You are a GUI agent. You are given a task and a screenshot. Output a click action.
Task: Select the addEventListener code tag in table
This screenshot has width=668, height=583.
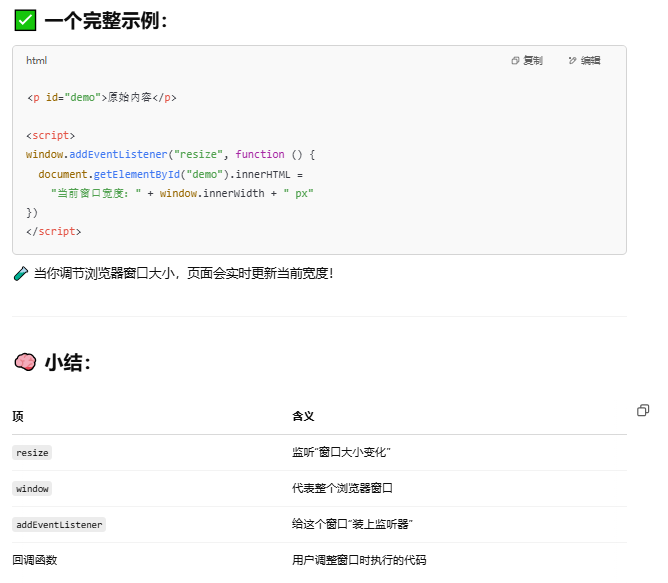point(59,525)
